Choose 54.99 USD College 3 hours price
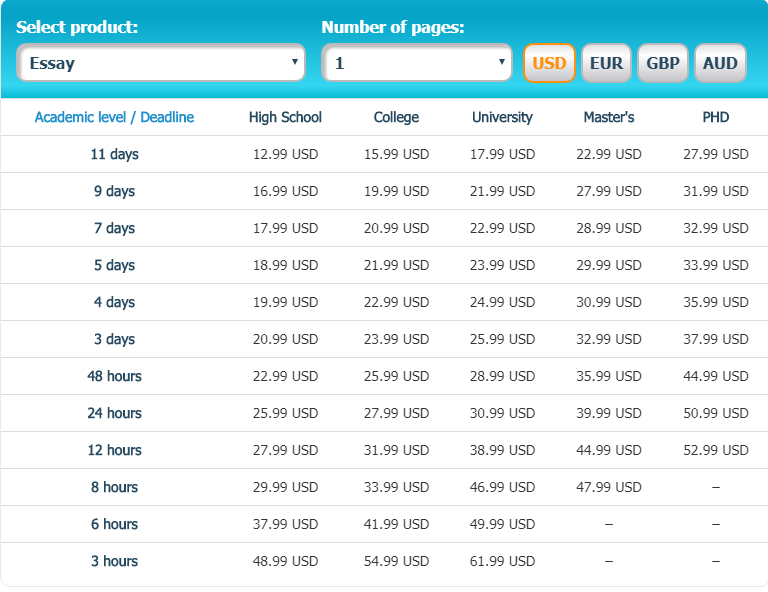Viewport: 768px width, 592px height. (x=396, y=561)
